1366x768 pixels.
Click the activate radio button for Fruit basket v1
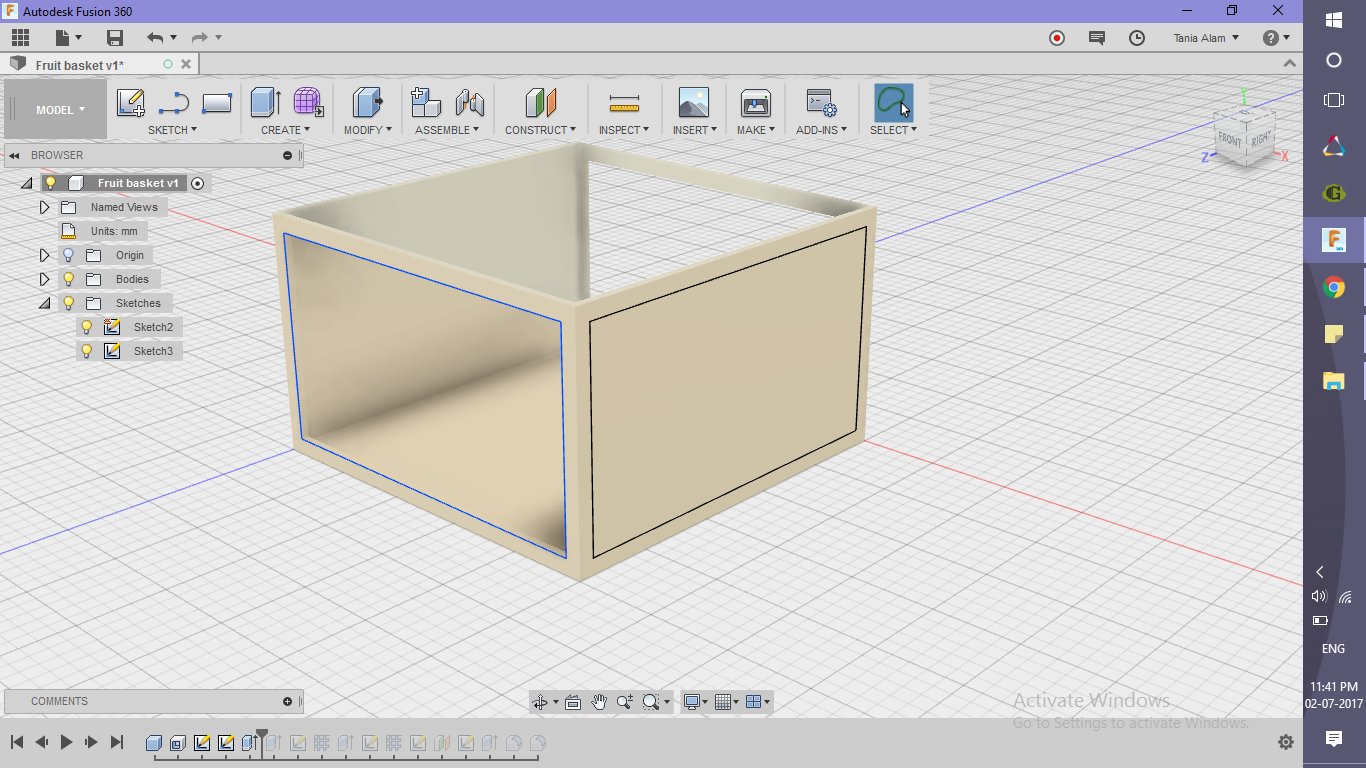tap(197, 183)
